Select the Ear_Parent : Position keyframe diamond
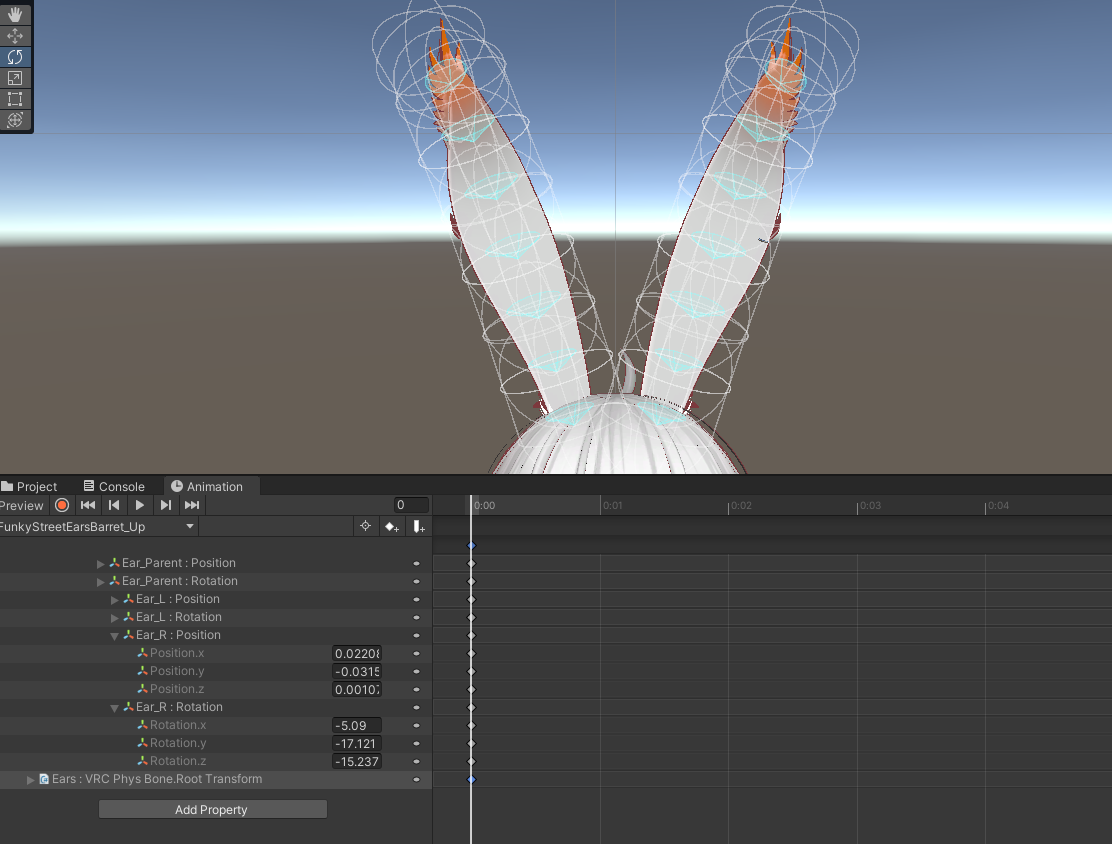The height and width of the screenshot is (844, 1112). [x=472, y=563]
